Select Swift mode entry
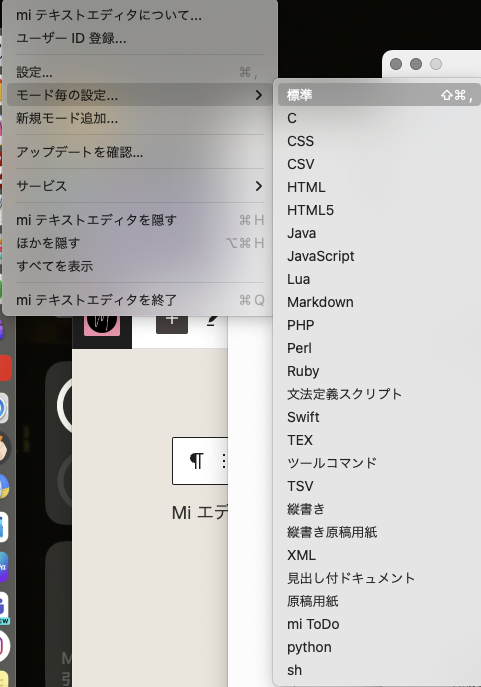 [x=379, y=417]
